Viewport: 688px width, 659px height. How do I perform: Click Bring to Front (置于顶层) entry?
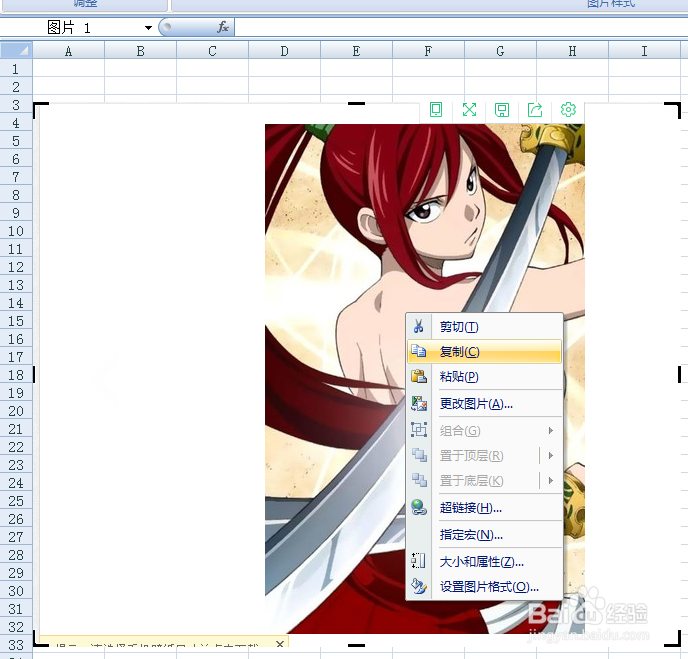484,456
